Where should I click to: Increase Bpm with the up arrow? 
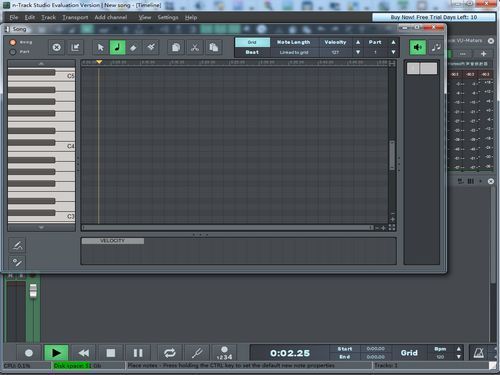(x=459, y=349)
